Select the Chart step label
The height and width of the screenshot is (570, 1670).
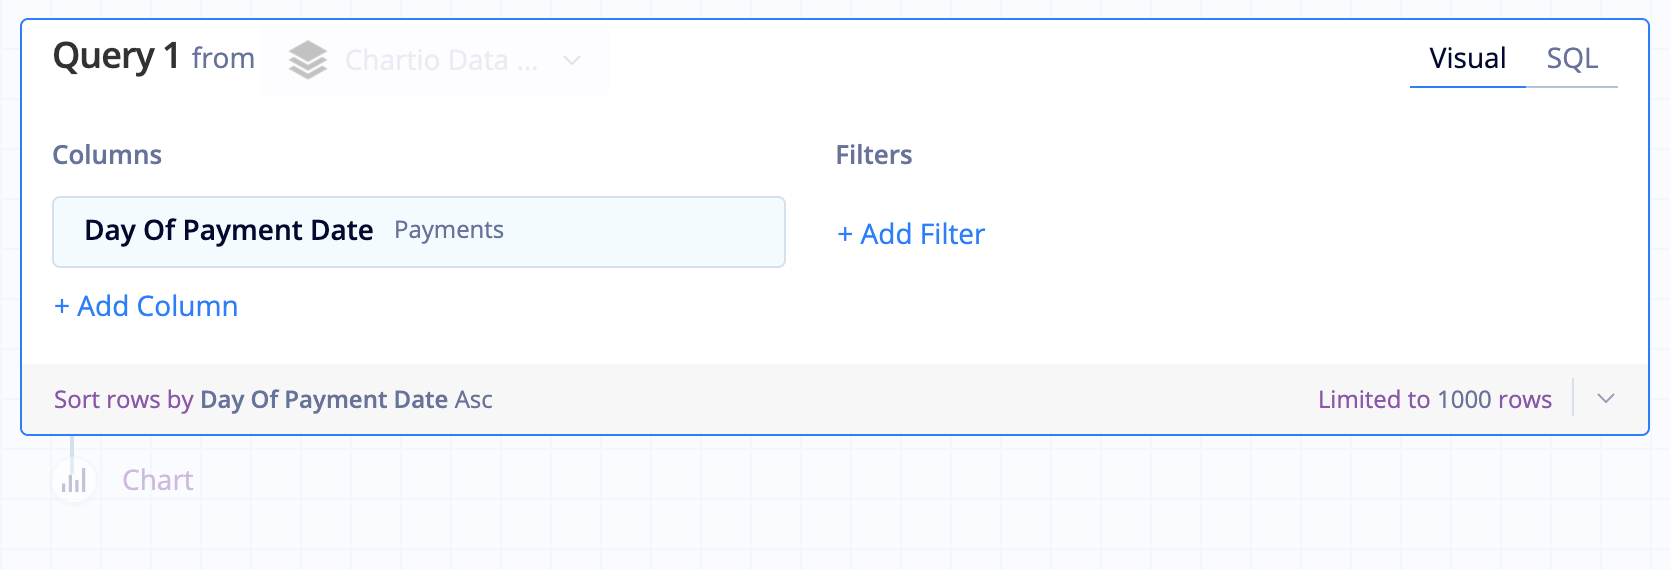tap(158, 480)
